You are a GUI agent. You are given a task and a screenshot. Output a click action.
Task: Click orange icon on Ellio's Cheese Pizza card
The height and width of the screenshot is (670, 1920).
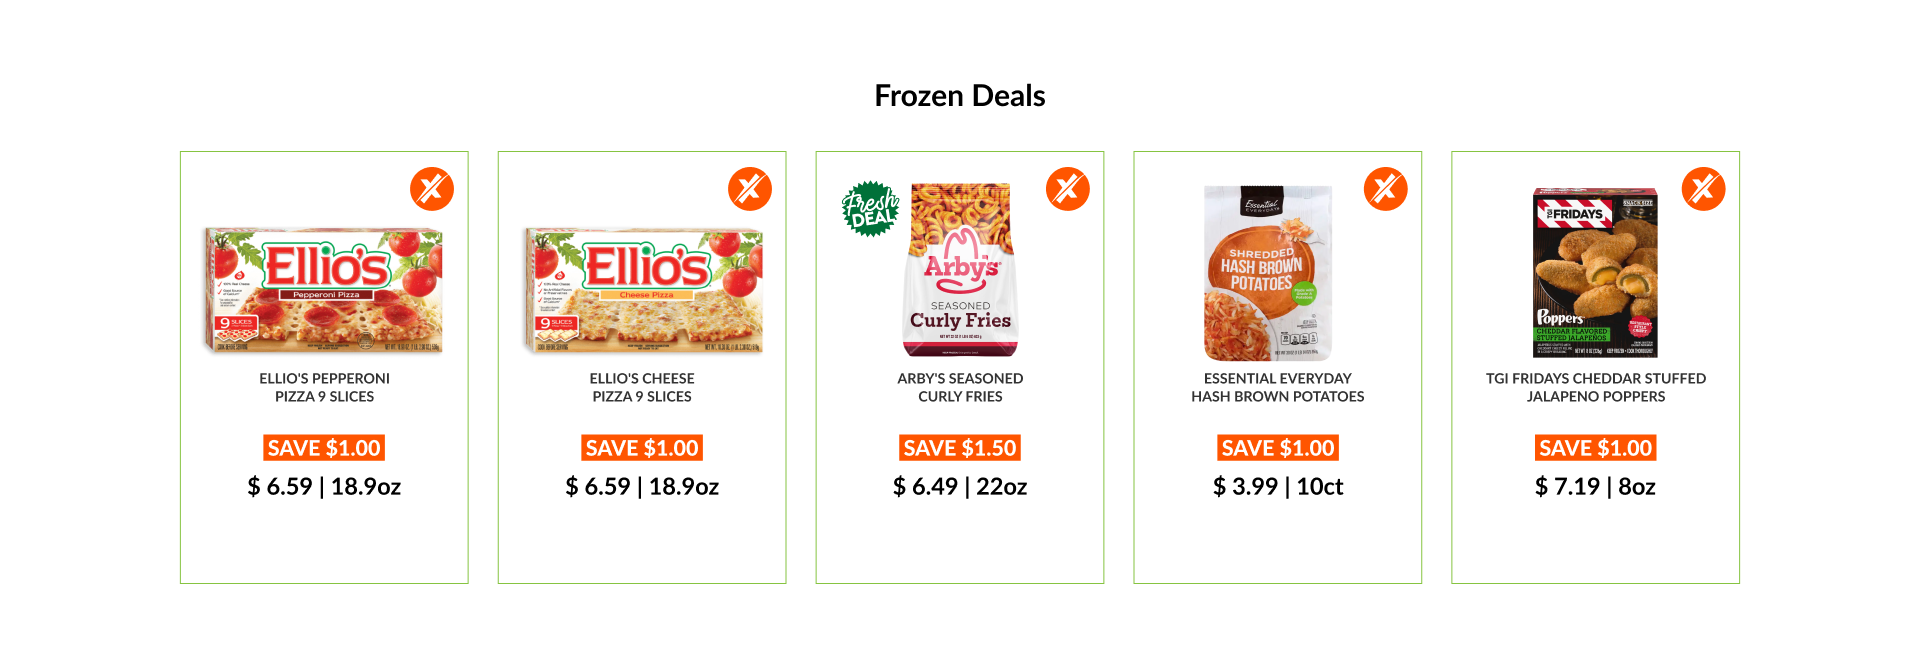click(x=750, y=189)
